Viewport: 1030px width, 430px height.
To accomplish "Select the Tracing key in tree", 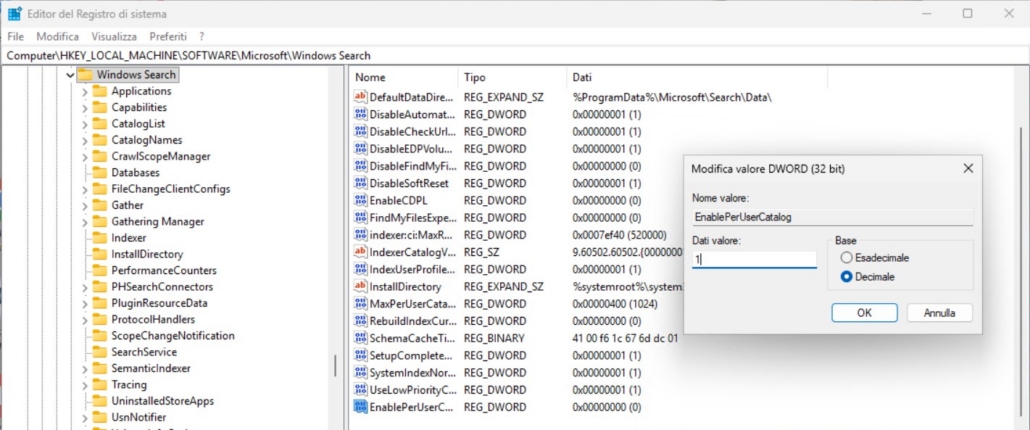I will tap(129, 385).
